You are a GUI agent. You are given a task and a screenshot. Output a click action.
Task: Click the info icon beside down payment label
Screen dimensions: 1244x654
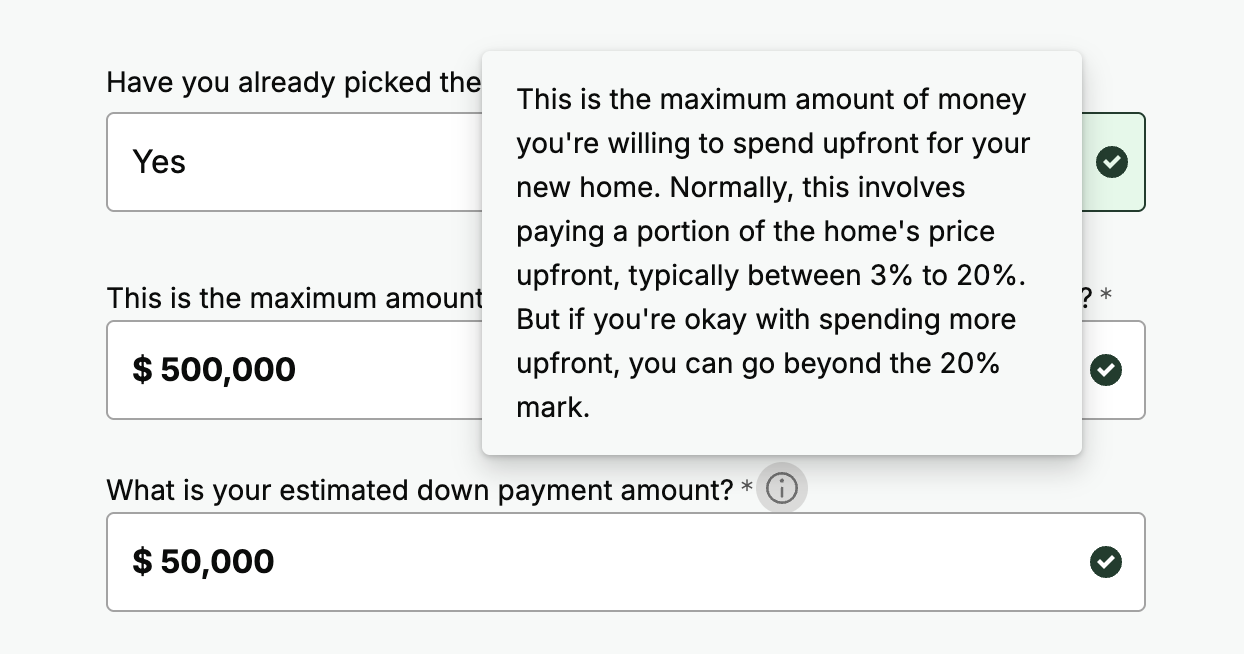(x=781, y=489)
